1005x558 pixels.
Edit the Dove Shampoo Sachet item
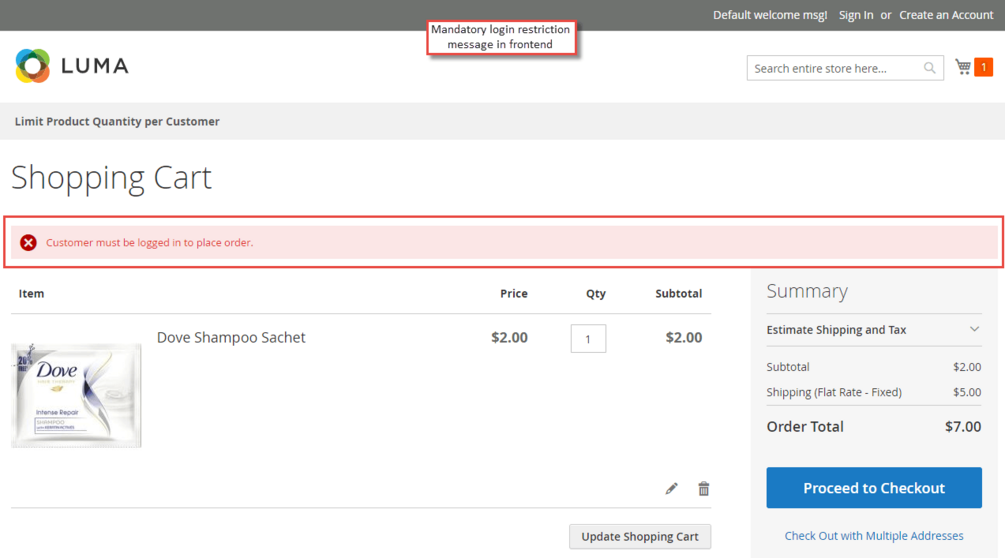(671, 489)
